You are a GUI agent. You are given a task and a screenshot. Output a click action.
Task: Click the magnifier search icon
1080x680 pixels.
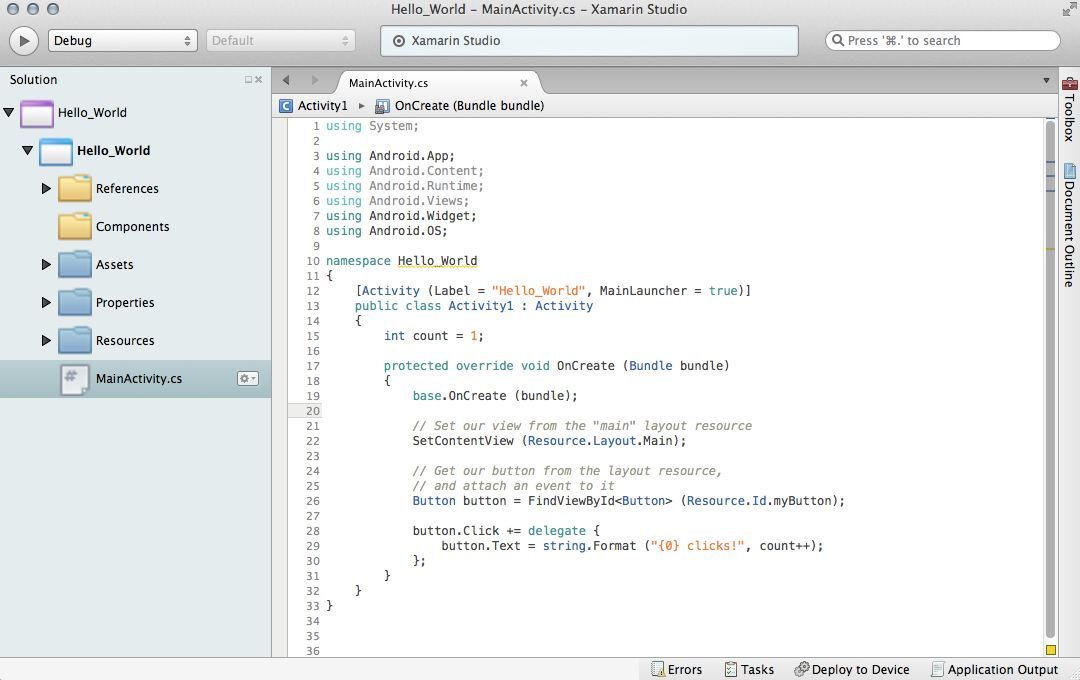point(838,41)
